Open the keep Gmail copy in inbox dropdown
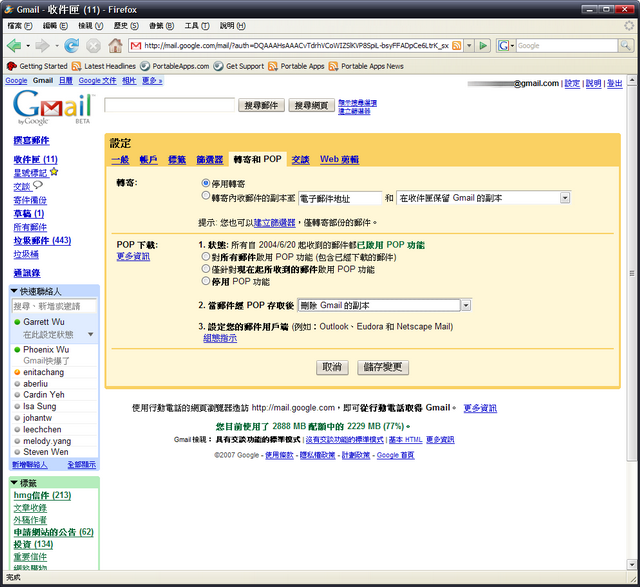The width and height of the screenshot is (640, 587). click(483, 198)
